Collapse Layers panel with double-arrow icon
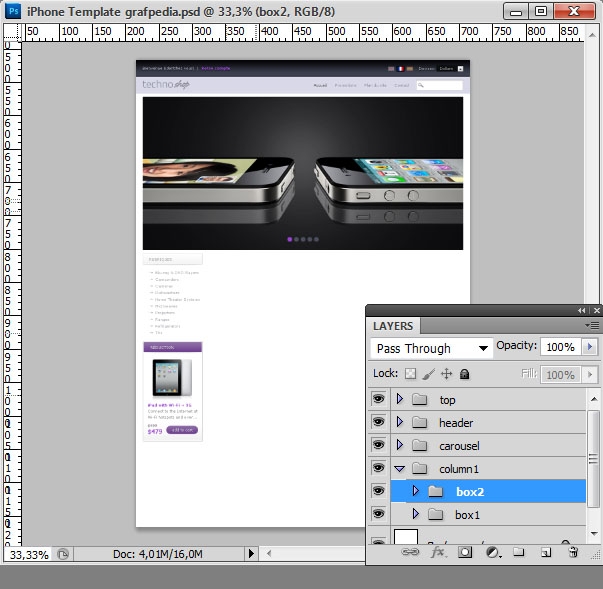 [582, 310]
